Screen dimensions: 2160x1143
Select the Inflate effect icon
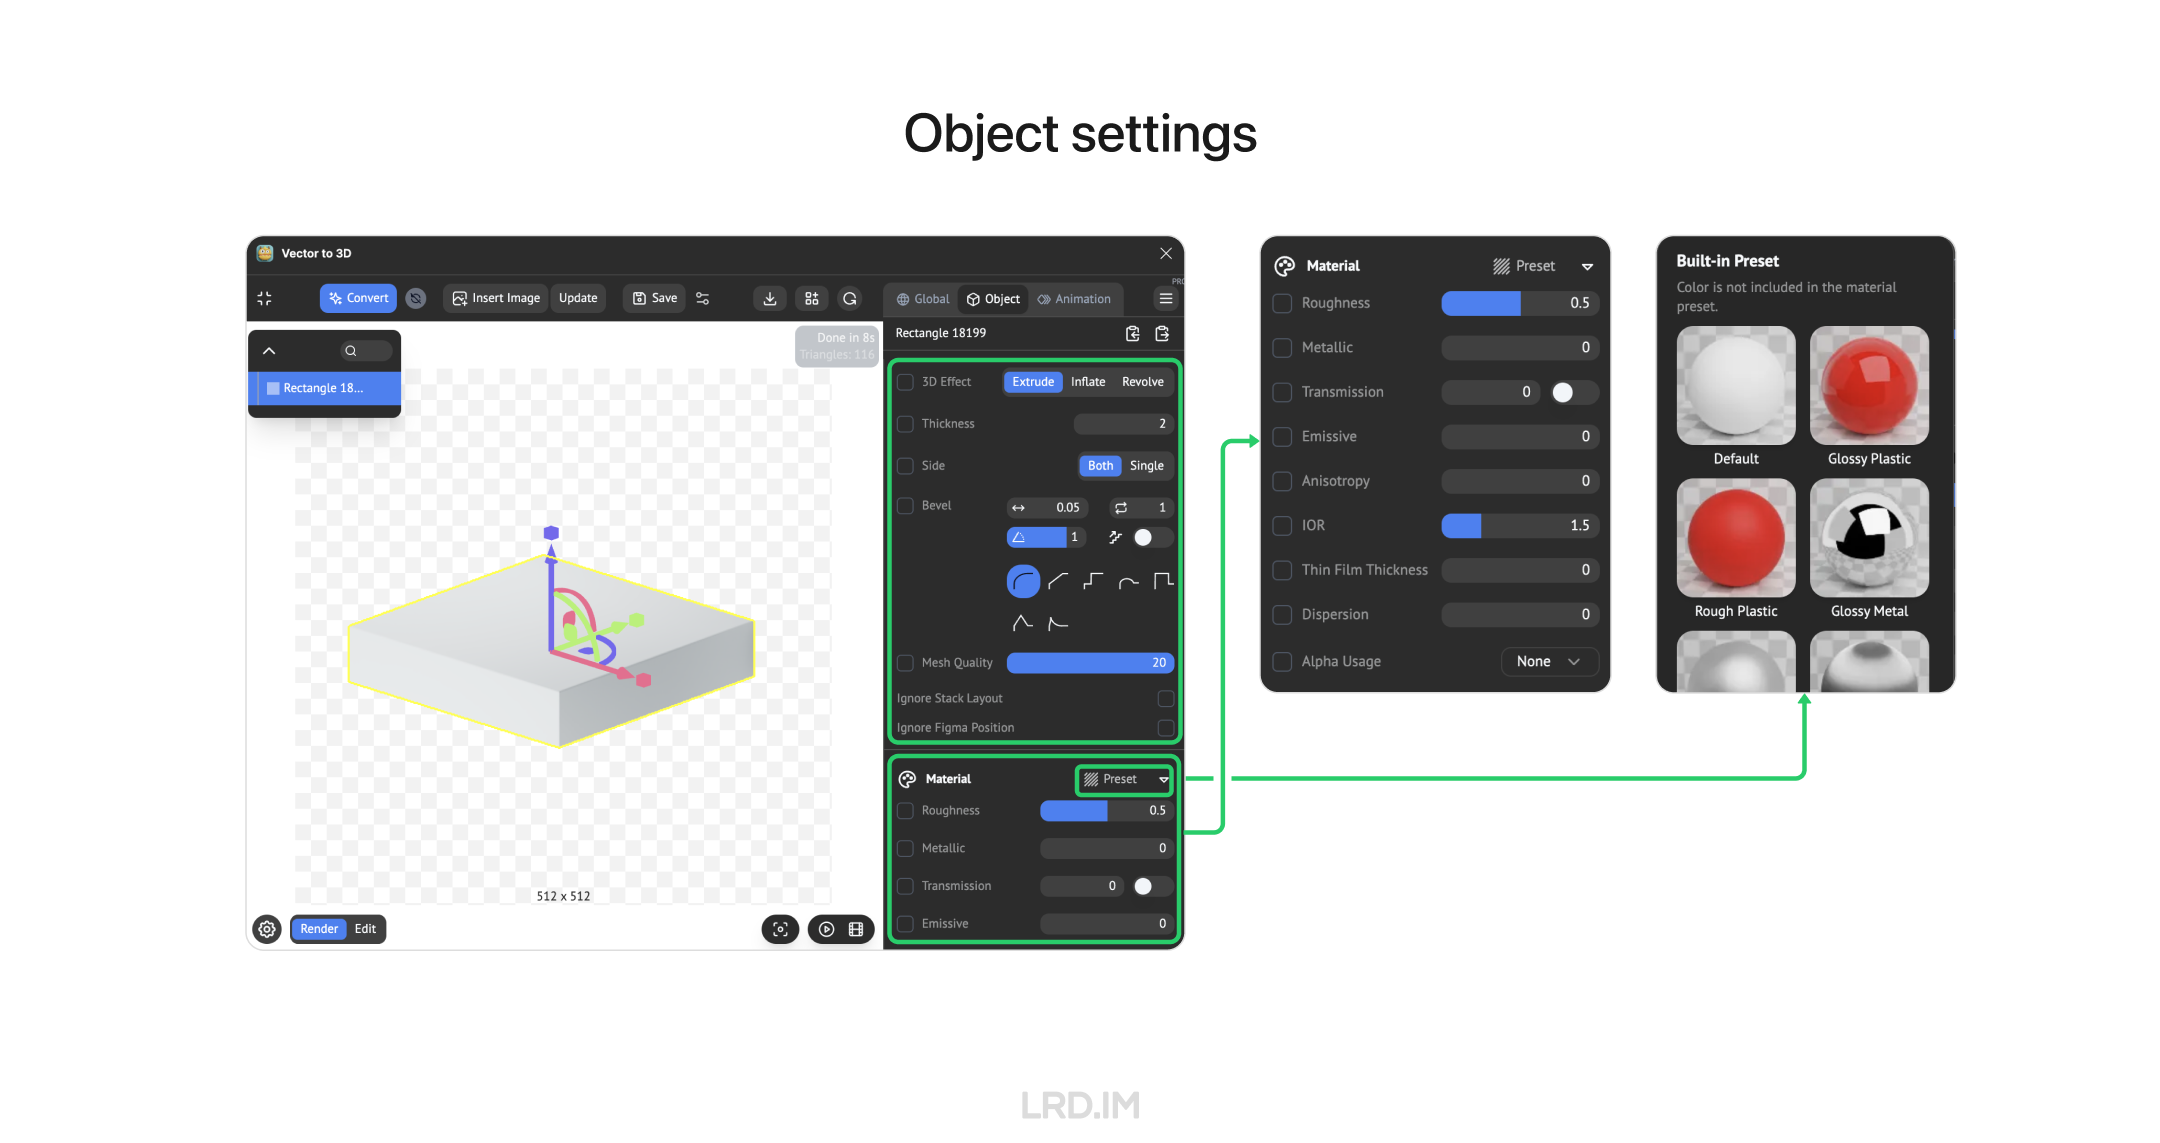(1087, 381)
